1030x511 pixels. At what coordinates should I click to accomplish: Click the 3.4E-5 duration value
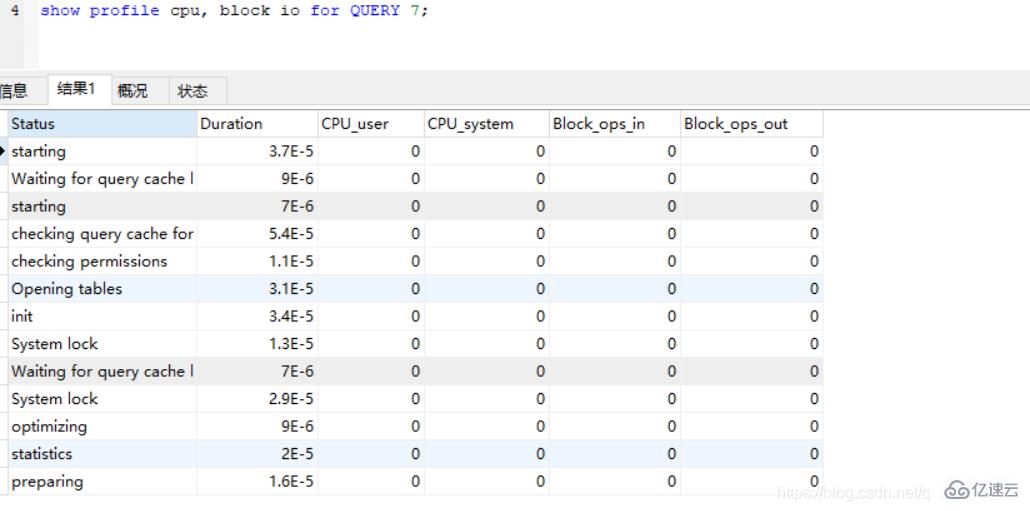pyautogui.click(x=291, y=317)
